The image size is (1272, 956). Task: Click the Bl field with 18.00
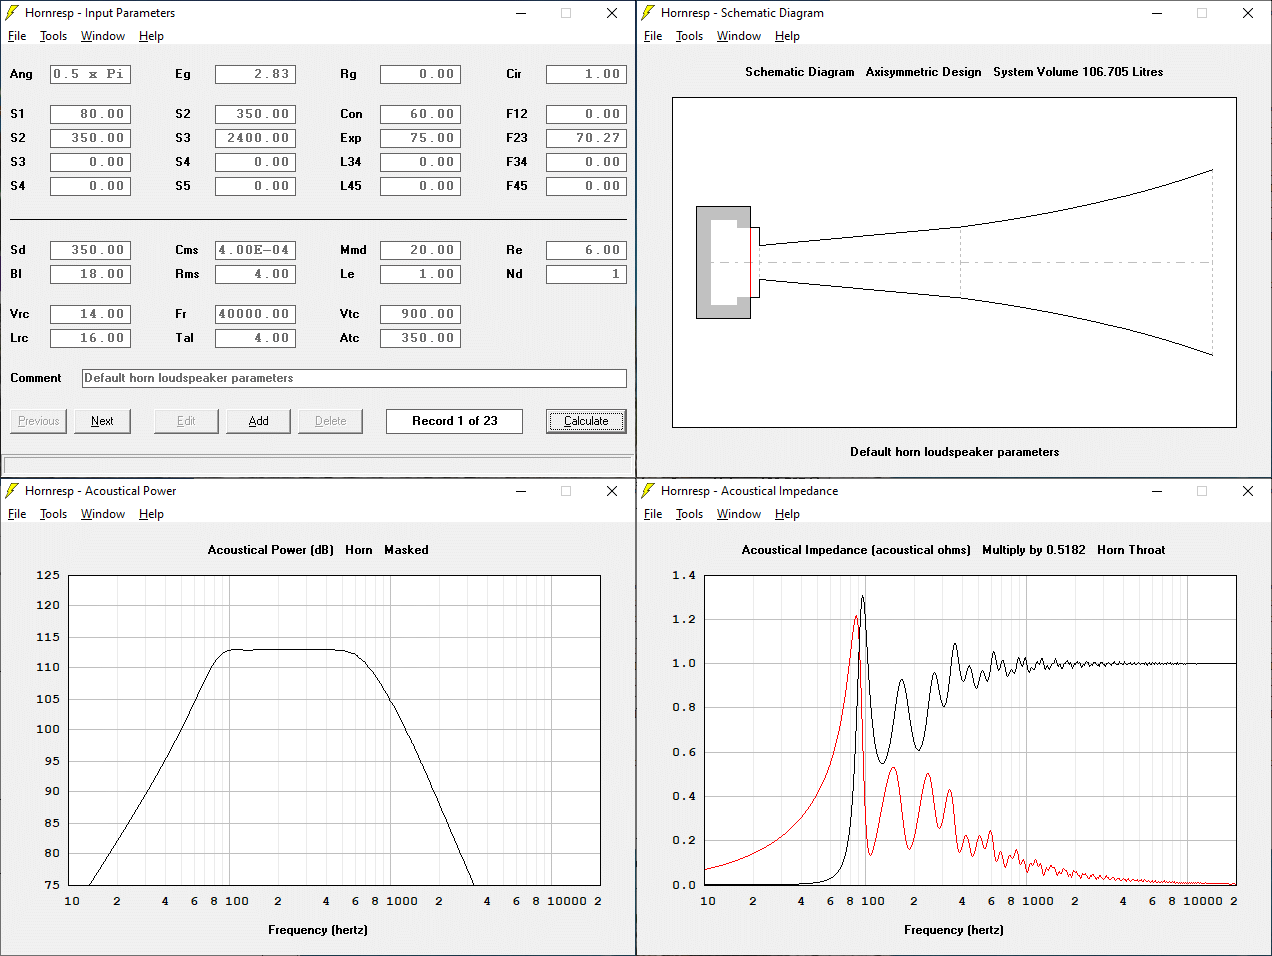pos(90,274)
